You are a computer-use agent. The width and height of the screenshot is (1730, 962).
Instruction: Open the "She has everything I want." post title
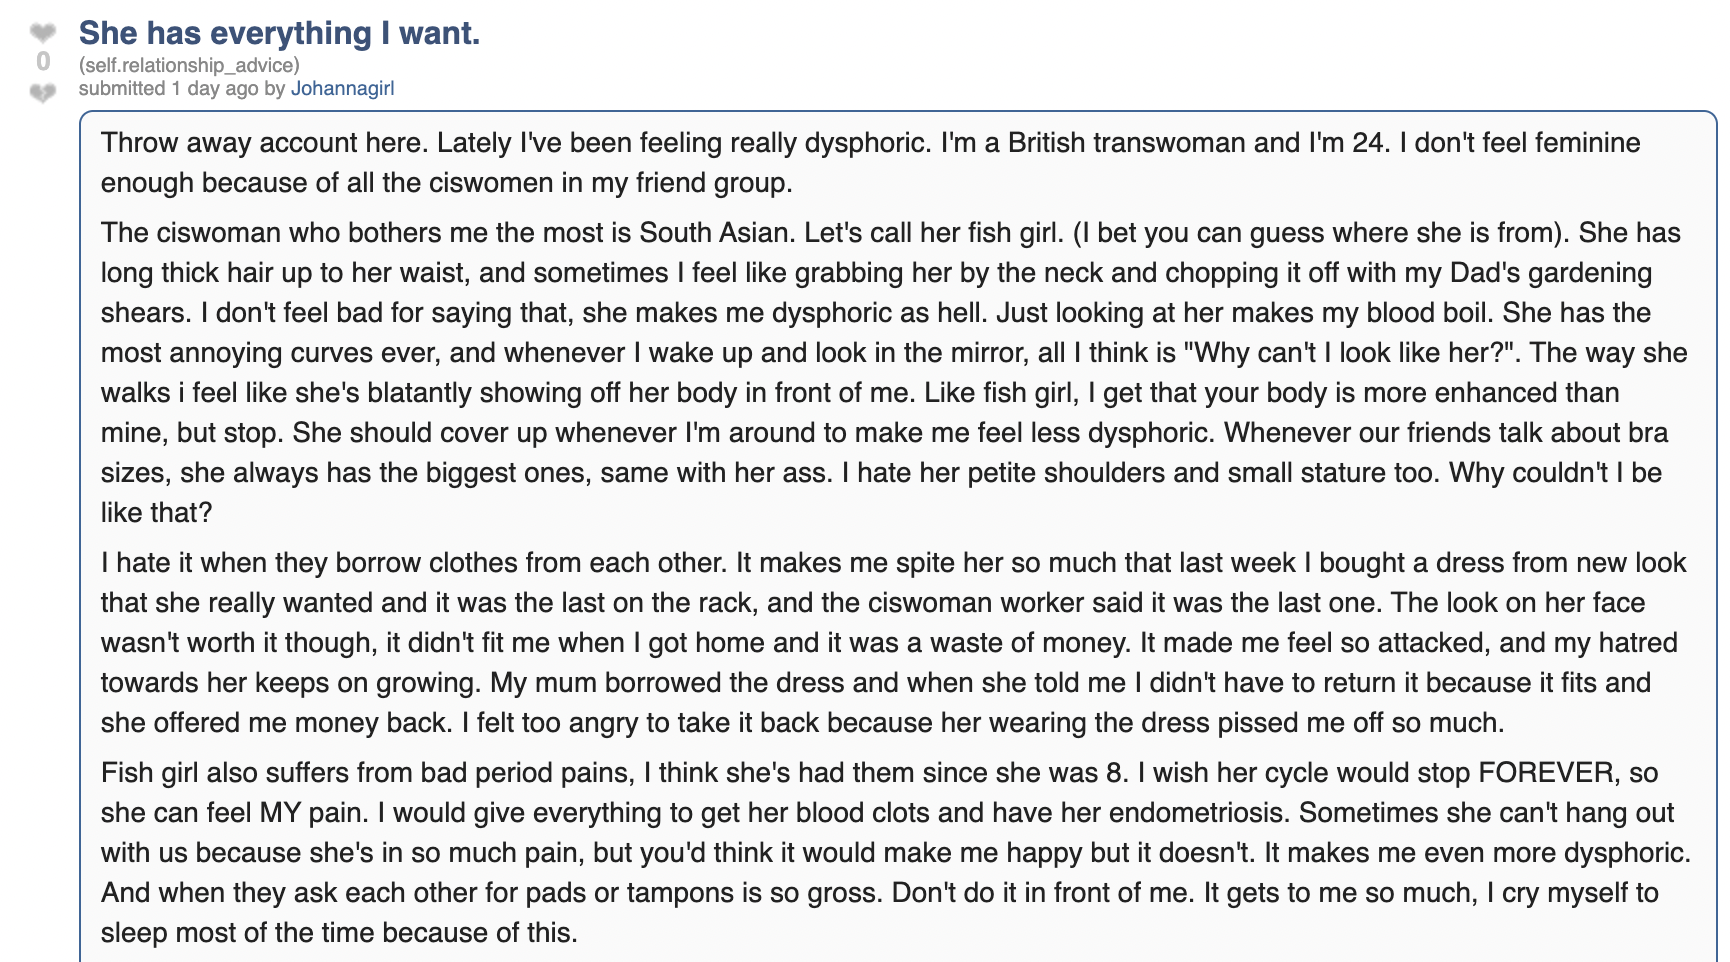coord(279,33)
